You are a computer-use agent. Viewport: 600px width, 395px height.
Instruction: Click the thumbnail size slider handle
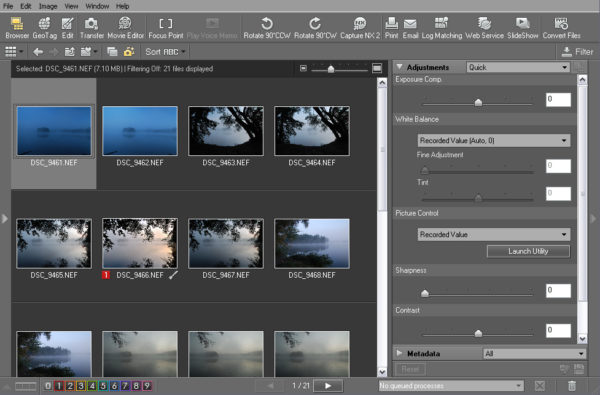(x=331, y=69)
